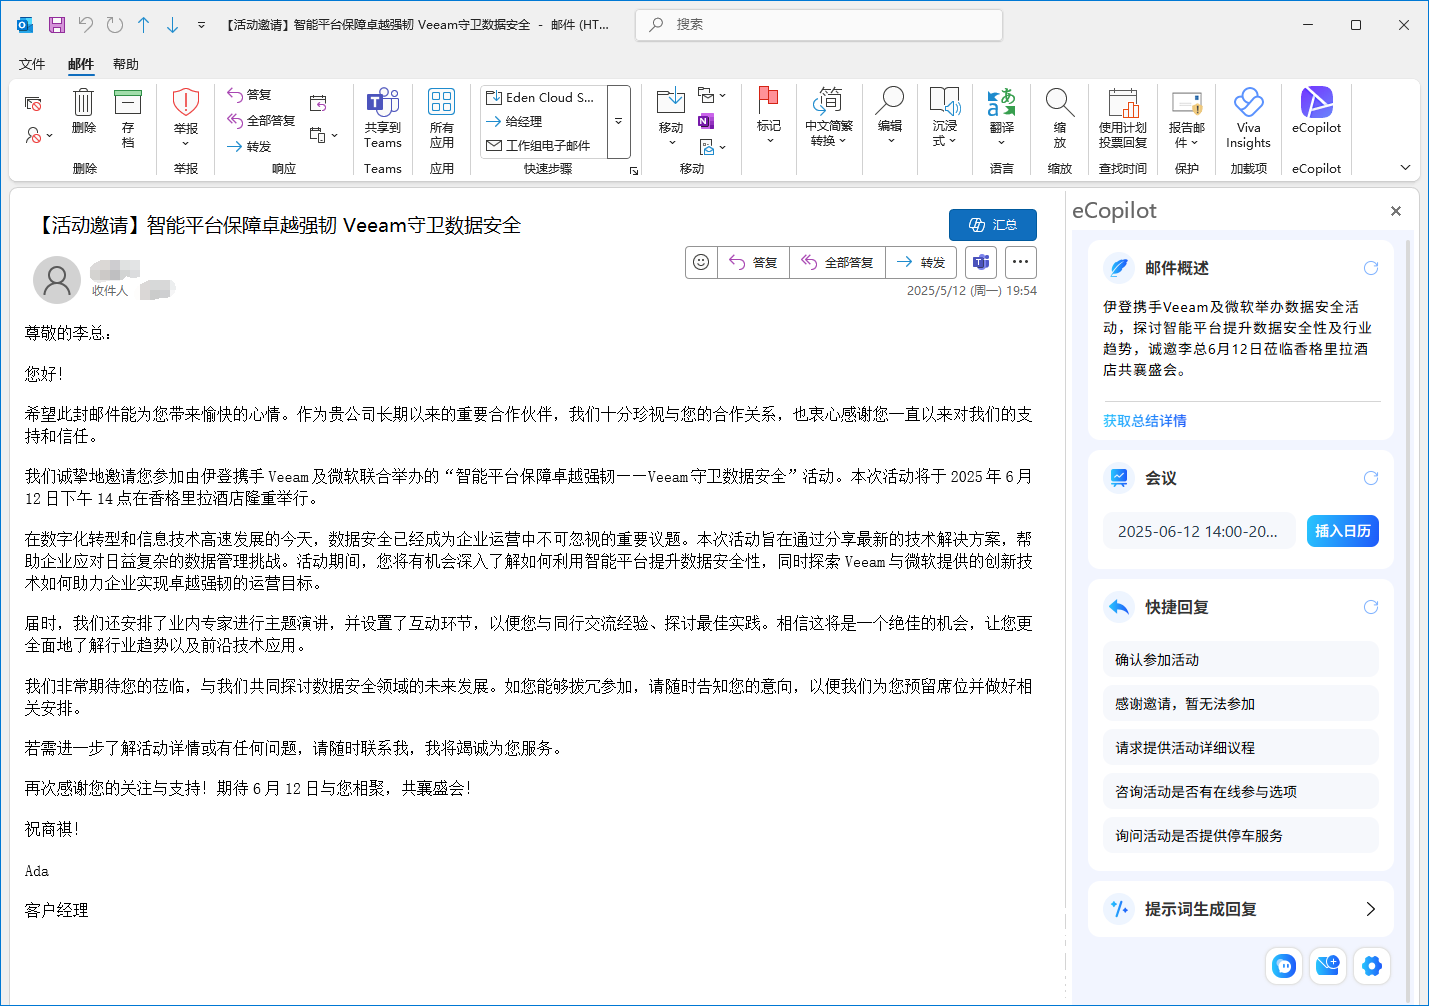Add an emoji reaction to the email
Screen dimensions: 1429x1006
point(701,262)
